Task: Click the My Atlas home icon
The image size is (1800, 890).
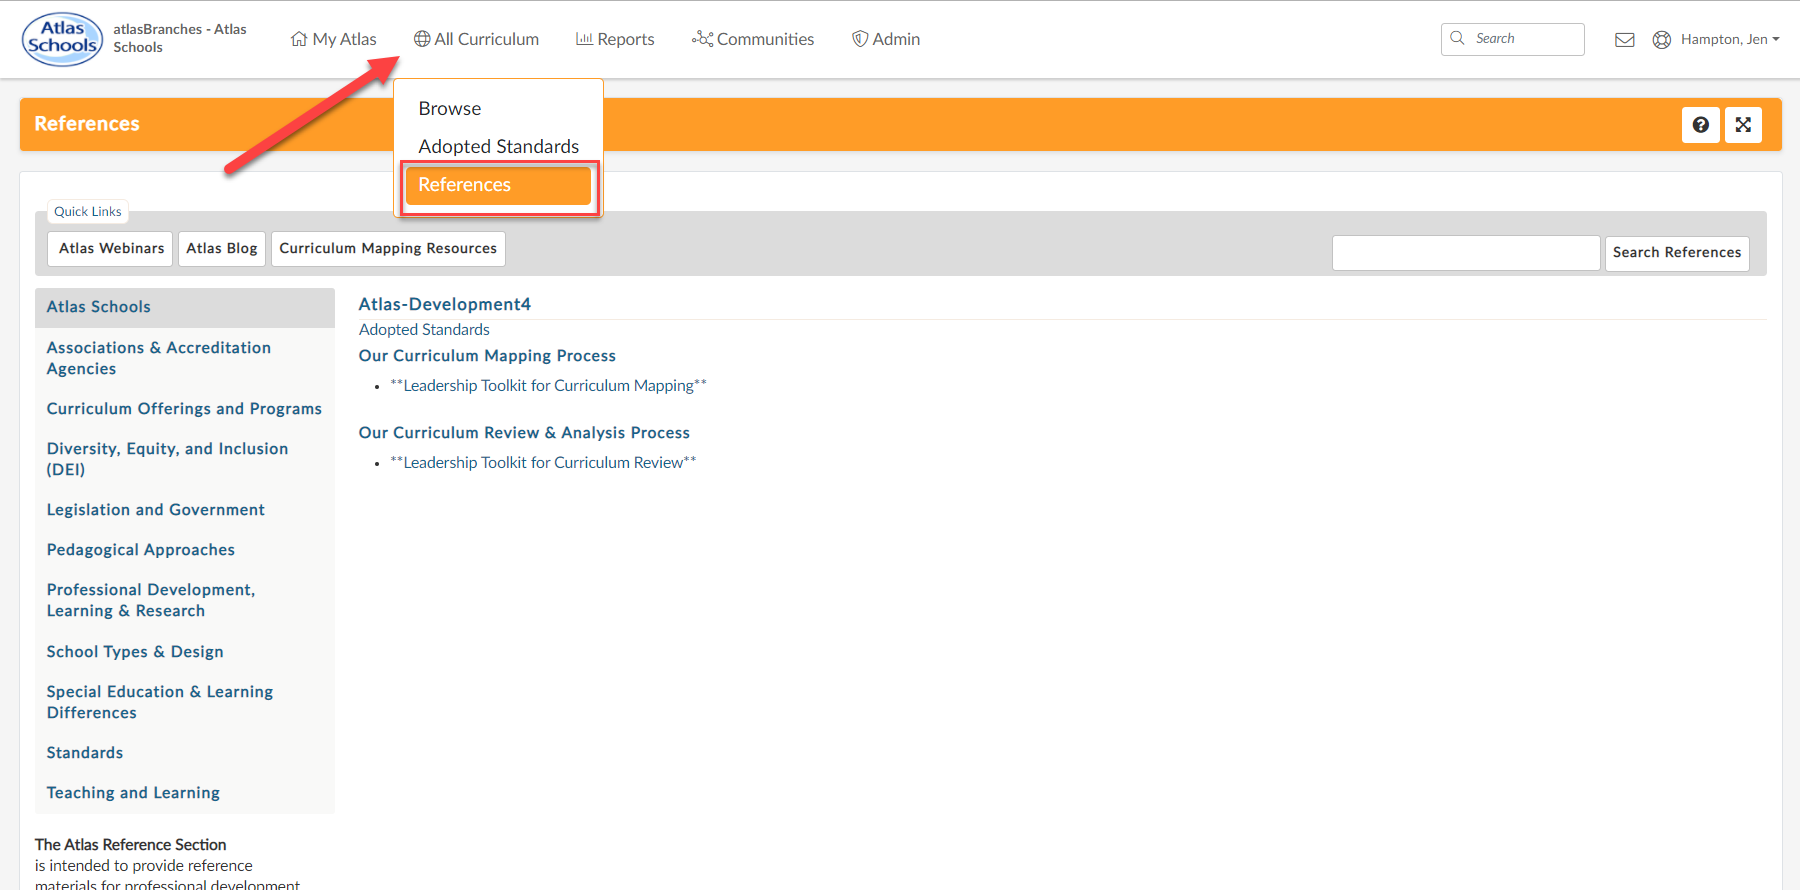Action: (x=299, y=39)
